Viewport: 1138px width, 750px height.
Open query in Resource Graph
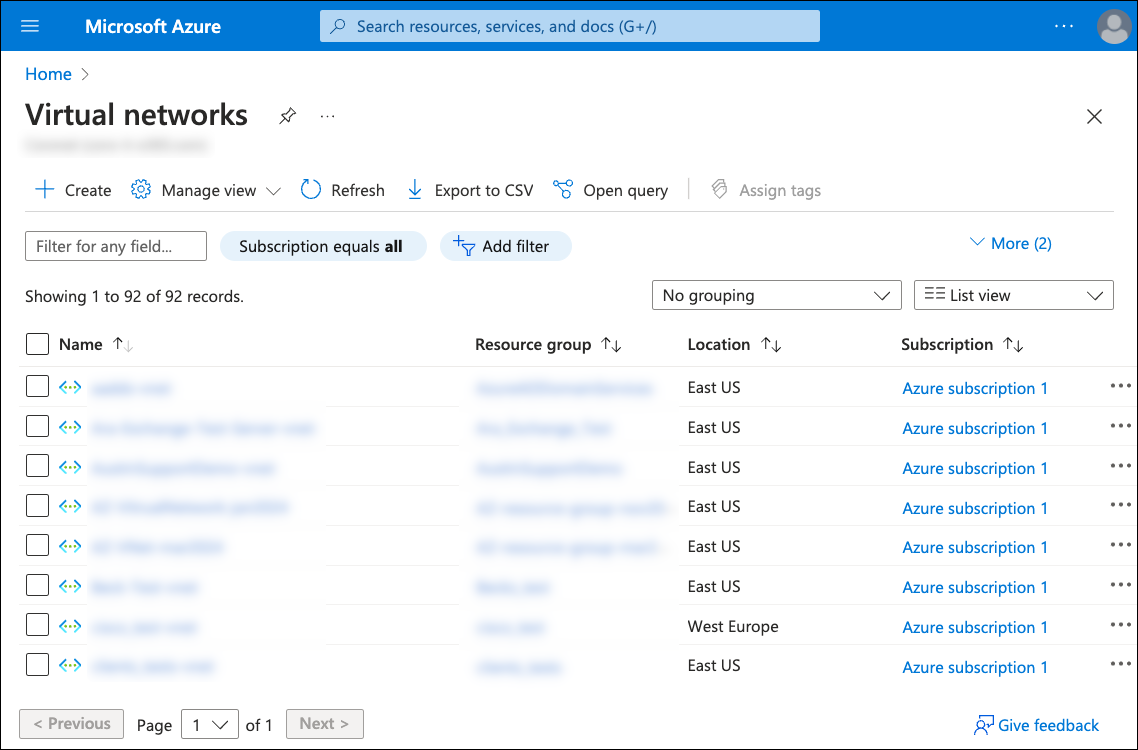[x=611, y=190]
